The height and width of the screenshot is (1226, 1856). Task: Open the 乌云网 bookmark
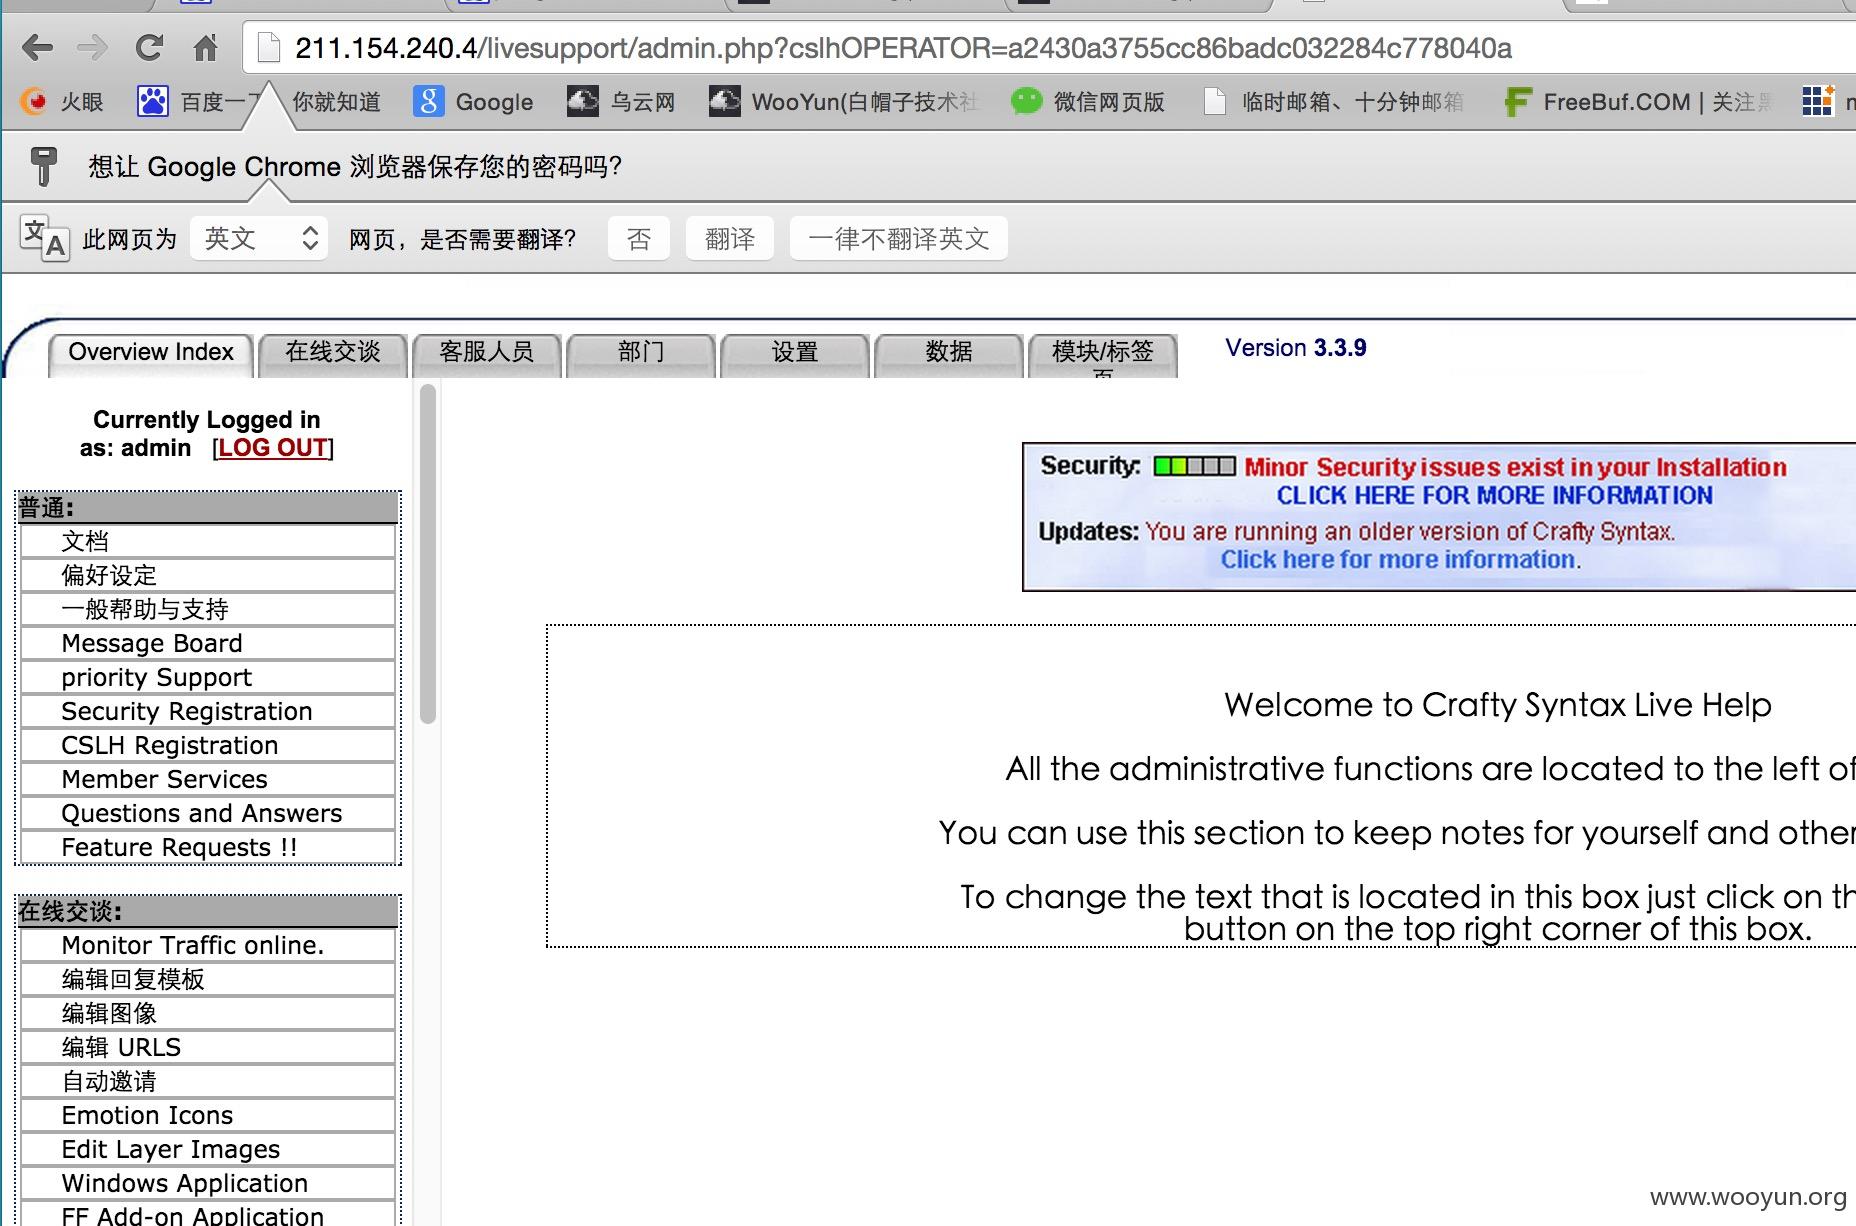coord(621,102)
